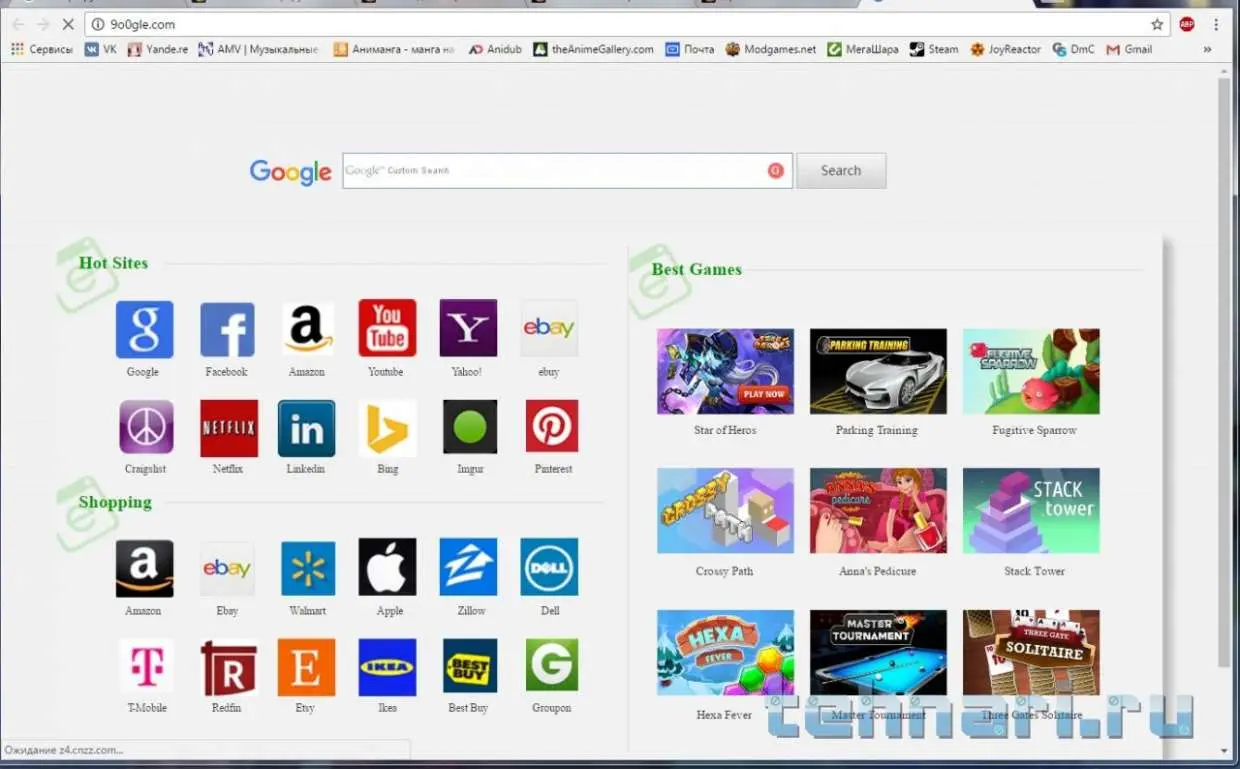Click the Google logo beside search

[291, 172]
